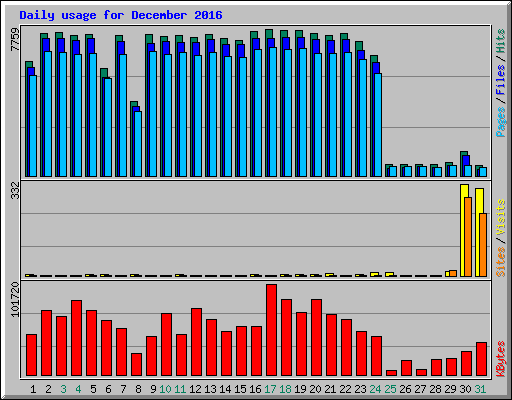Select the green day 17 label

[x=270, y=389]
